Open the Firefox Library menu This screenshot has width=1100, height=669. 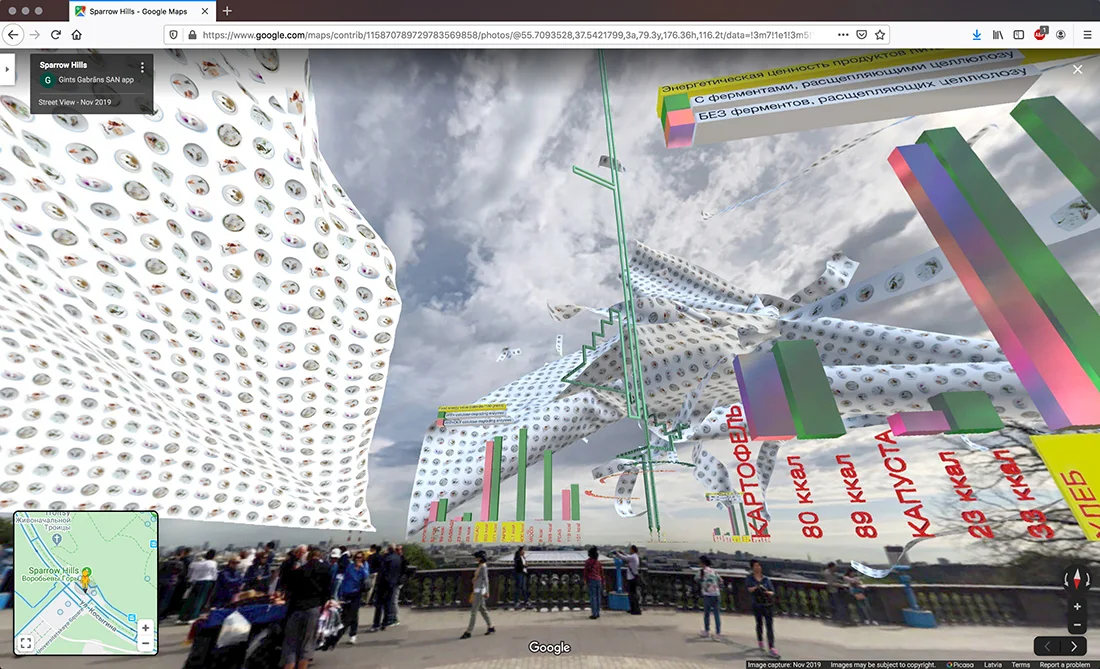point(998,34)
